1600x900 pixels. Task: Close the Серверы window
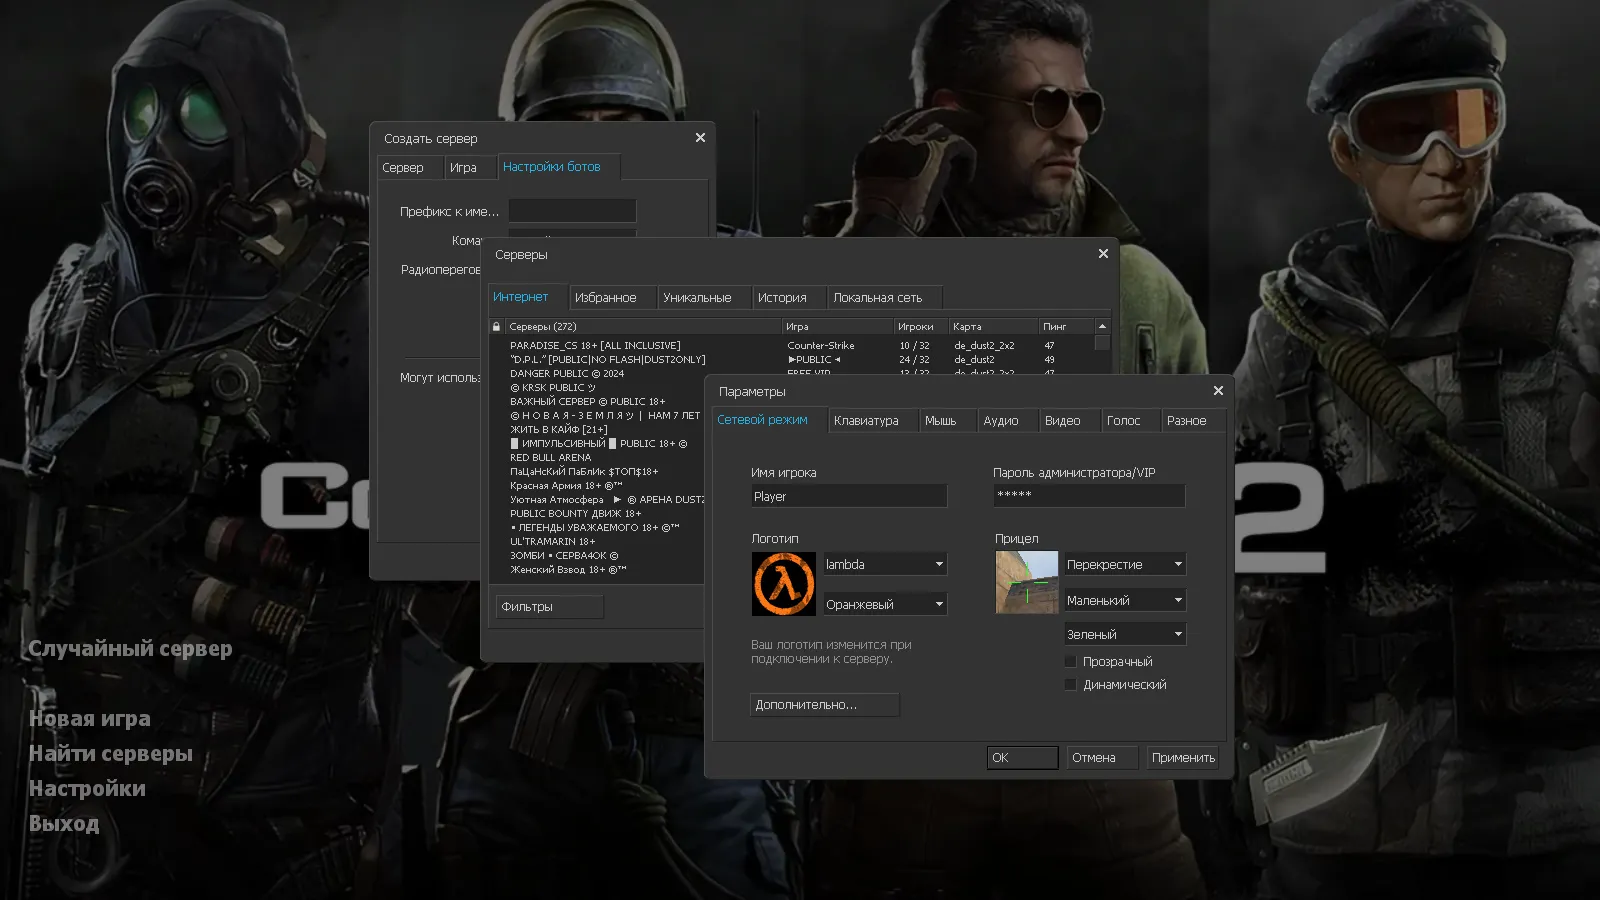point(1103,254)
